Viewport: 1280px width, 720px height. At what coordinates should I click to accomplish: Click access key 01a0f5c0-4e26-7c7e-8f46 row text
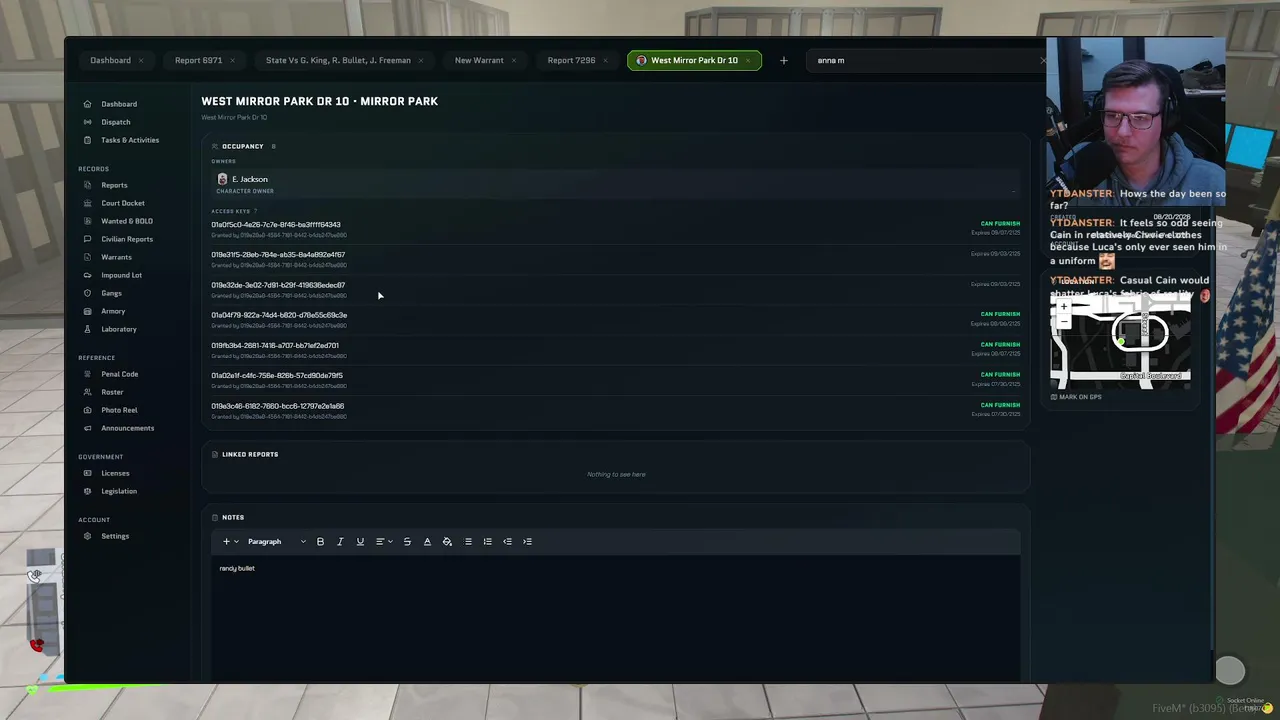276,225
